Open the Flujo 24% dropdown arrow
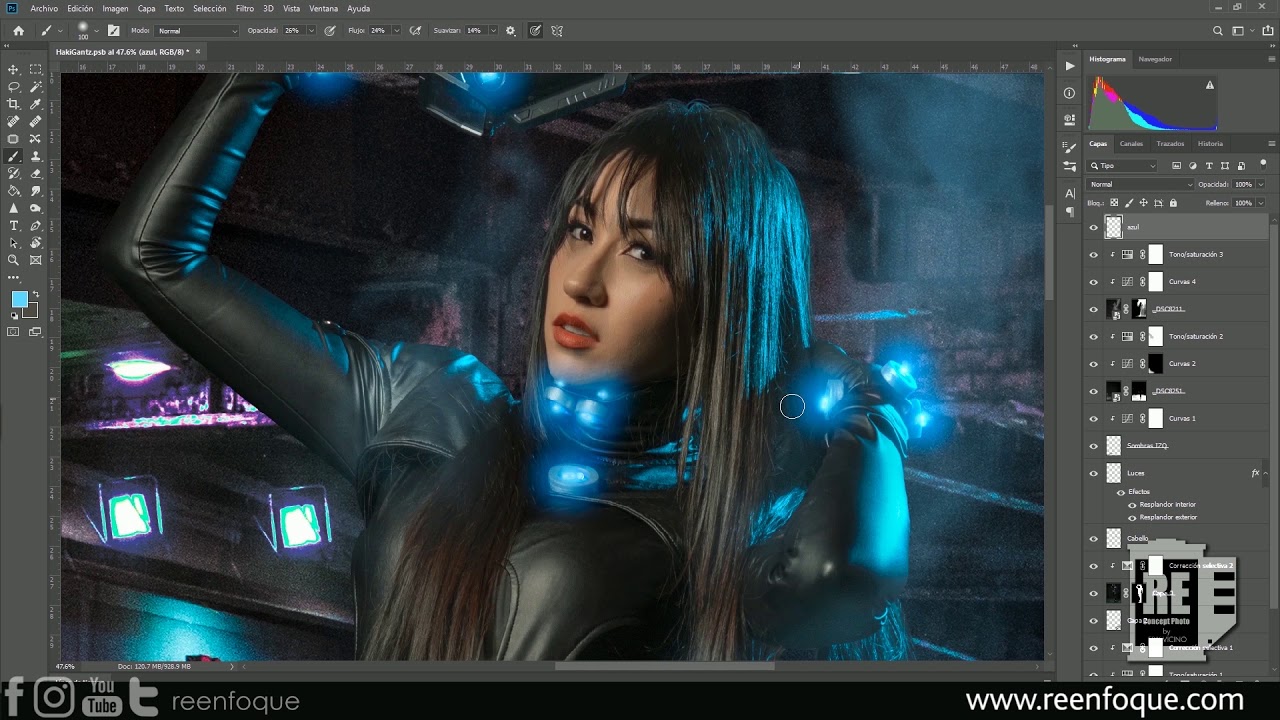 click(x=396, y=31)
